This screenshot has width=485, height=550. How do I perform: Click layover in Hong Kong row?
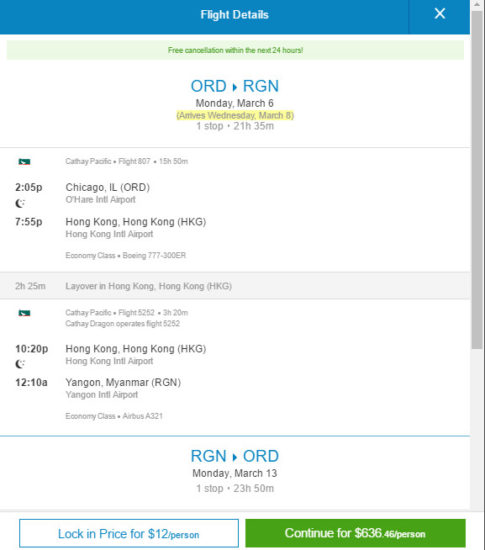click(x=235, y=286)
